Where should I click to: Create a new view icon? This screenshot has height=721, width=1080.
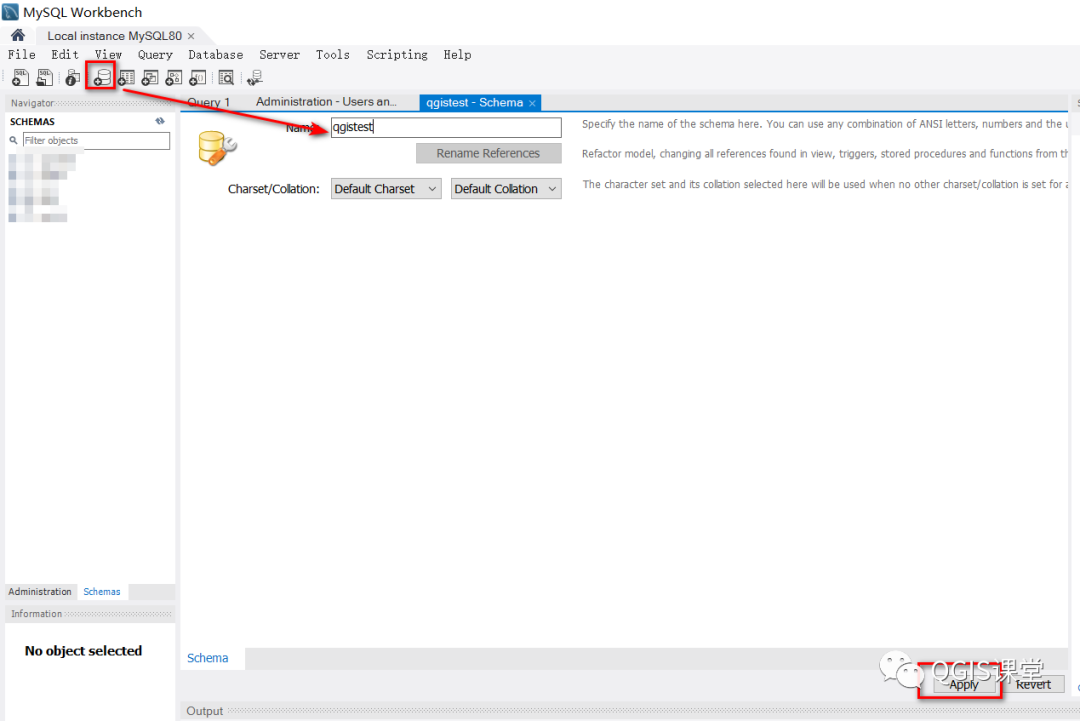[149, 78]
